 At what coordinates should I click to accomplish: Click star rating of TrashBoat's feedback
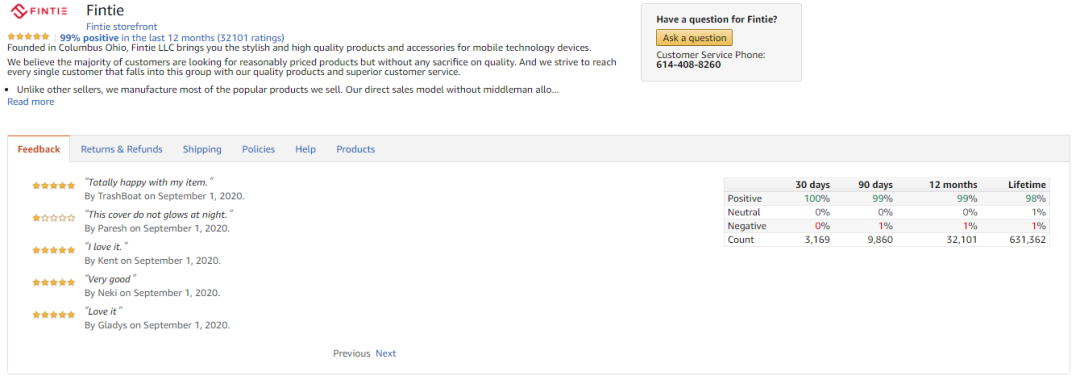point(54,185)
